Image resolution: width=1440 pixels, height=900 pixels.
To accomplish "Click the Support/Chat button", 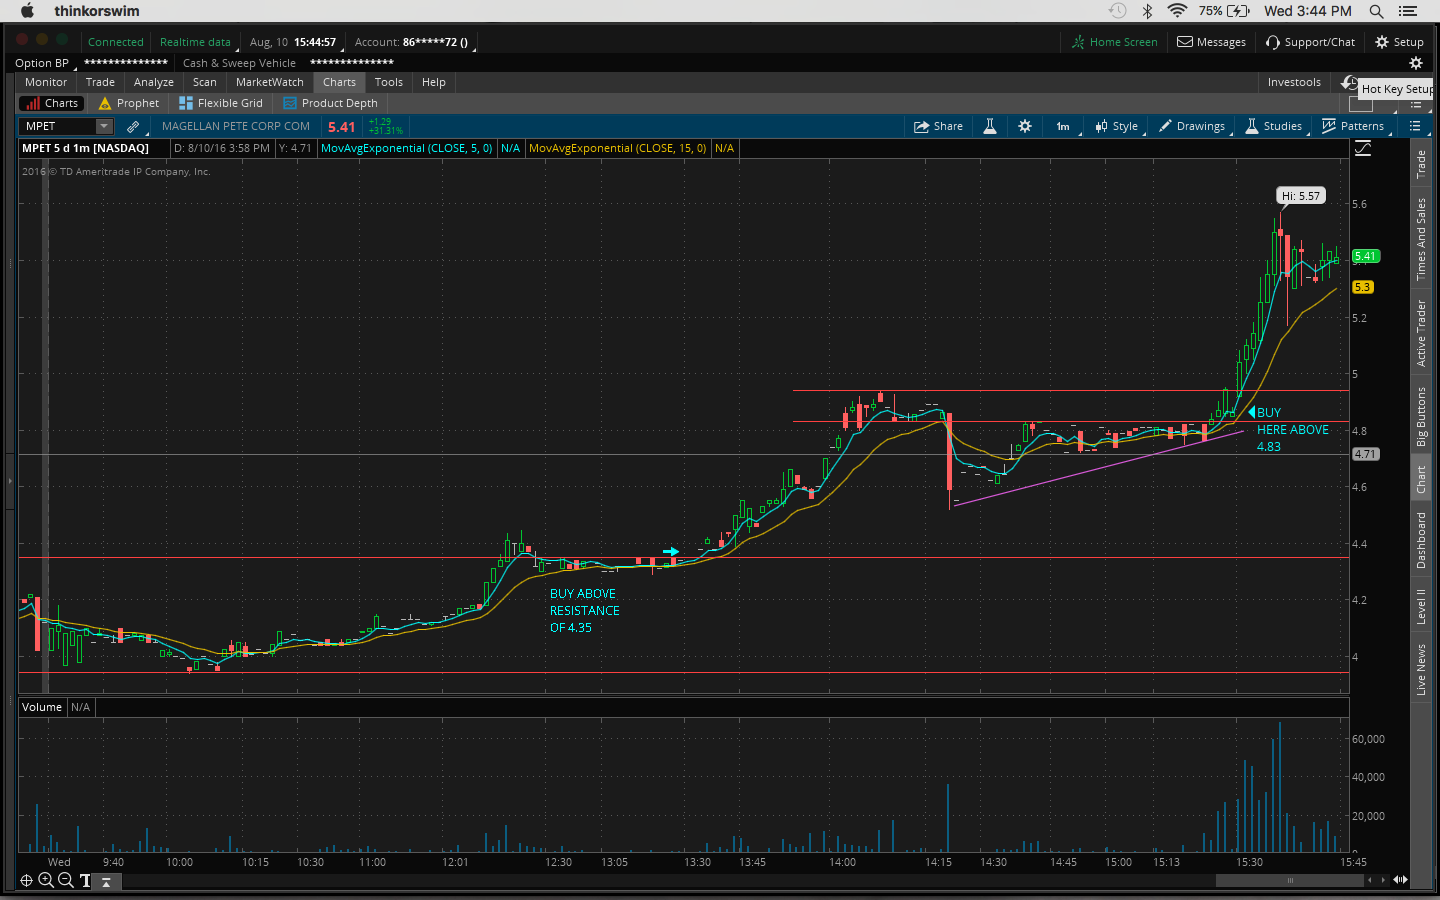I will 1310,42.
